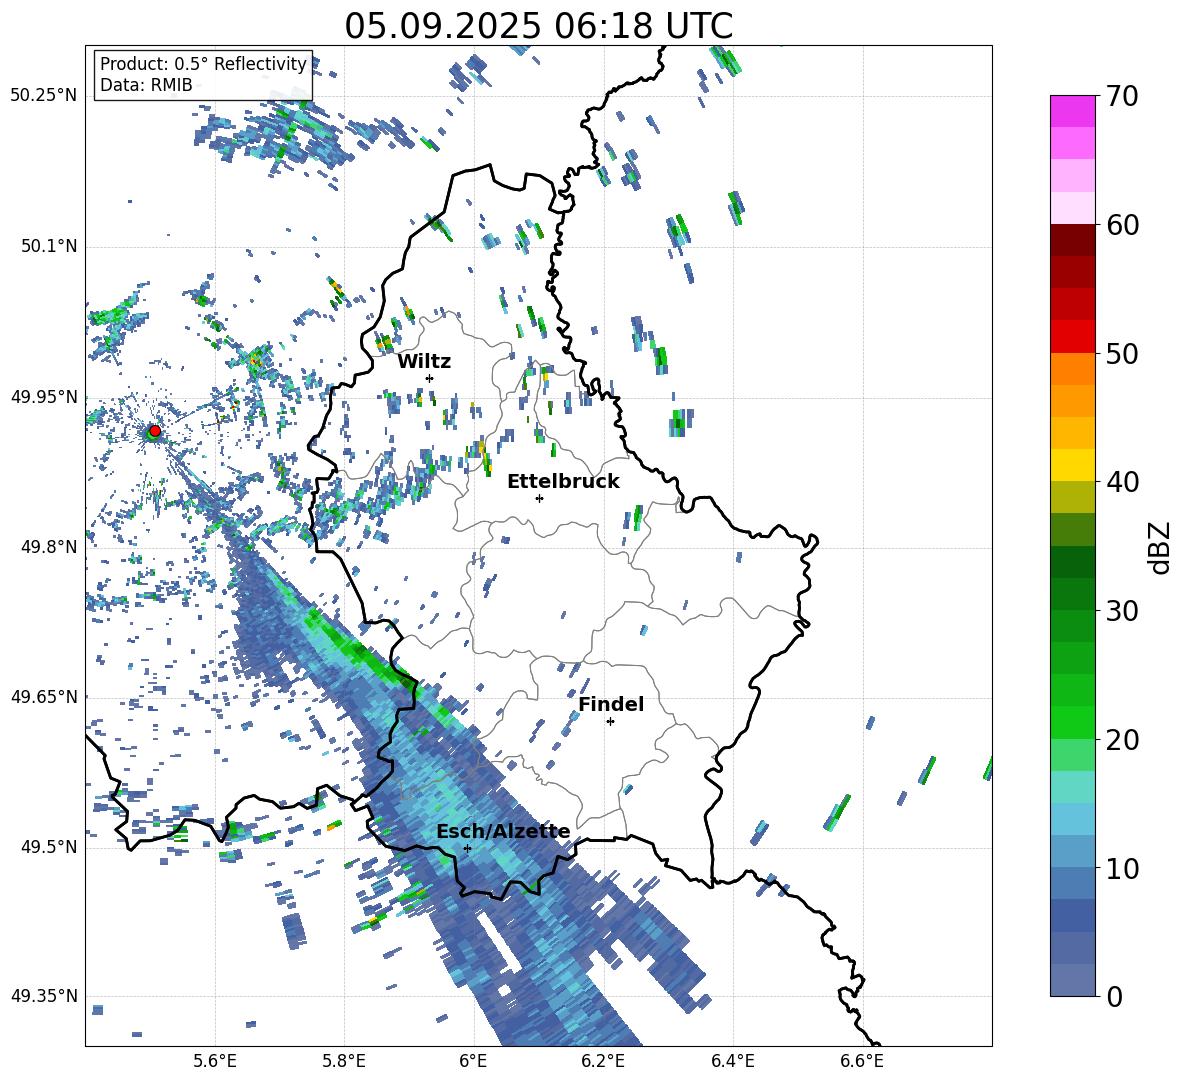Click the cross marker below Ettelbruck

coord(539,498)
